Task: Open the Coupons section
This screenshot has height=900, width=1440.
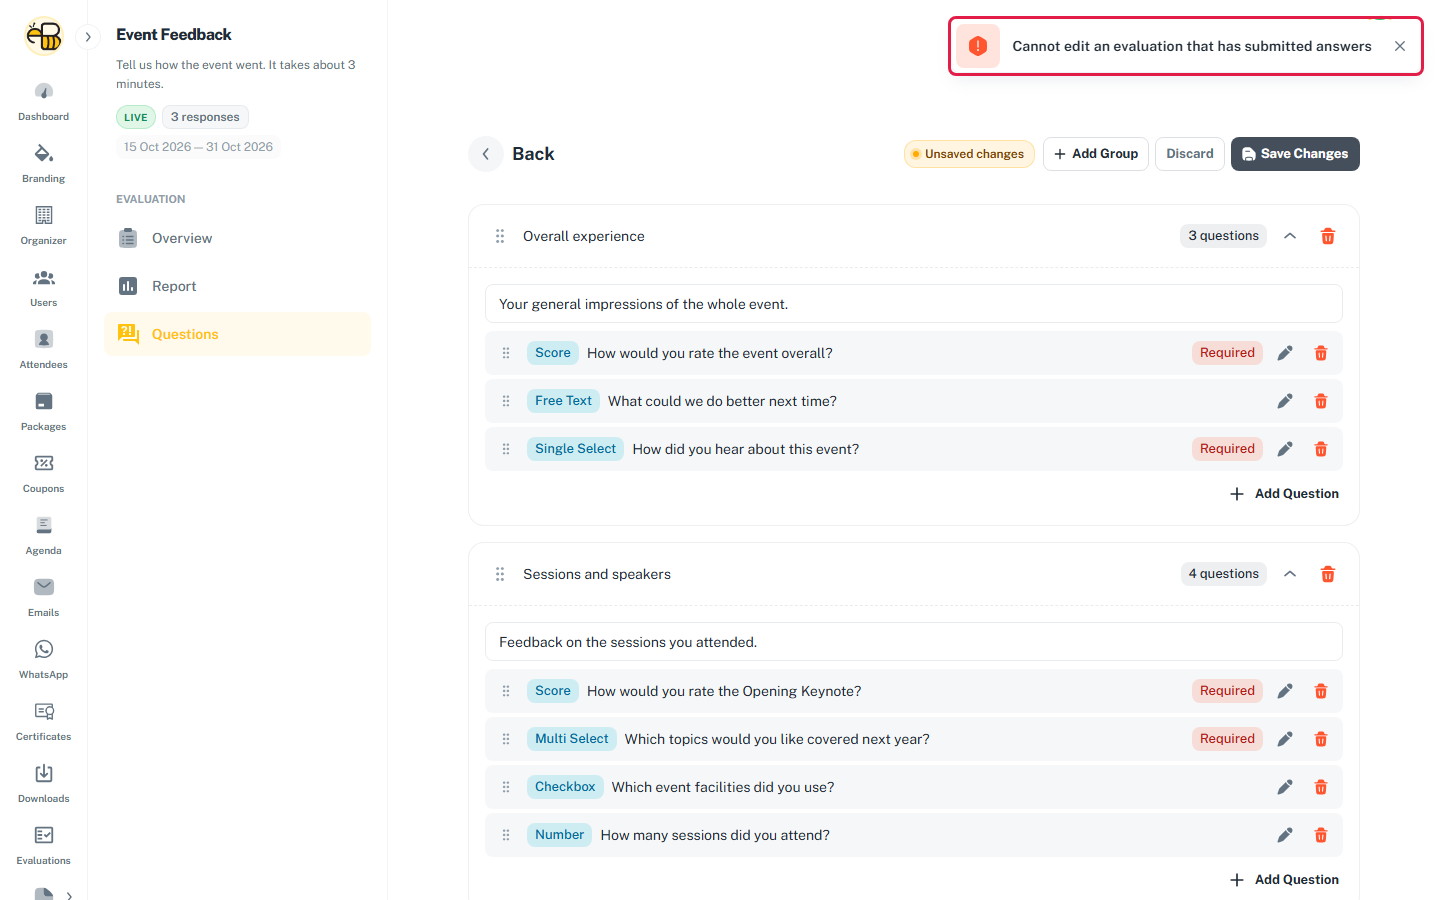Action: 43,474
